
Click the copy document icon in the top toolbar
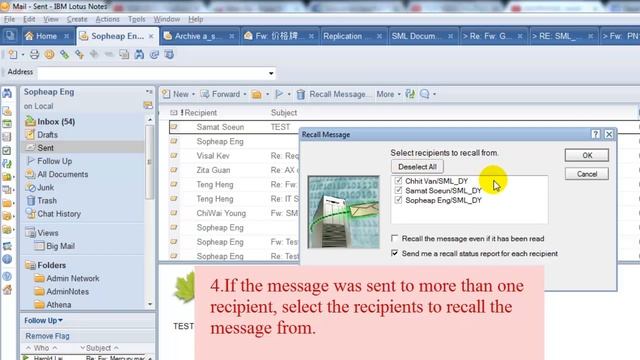[x=124, y=54]
